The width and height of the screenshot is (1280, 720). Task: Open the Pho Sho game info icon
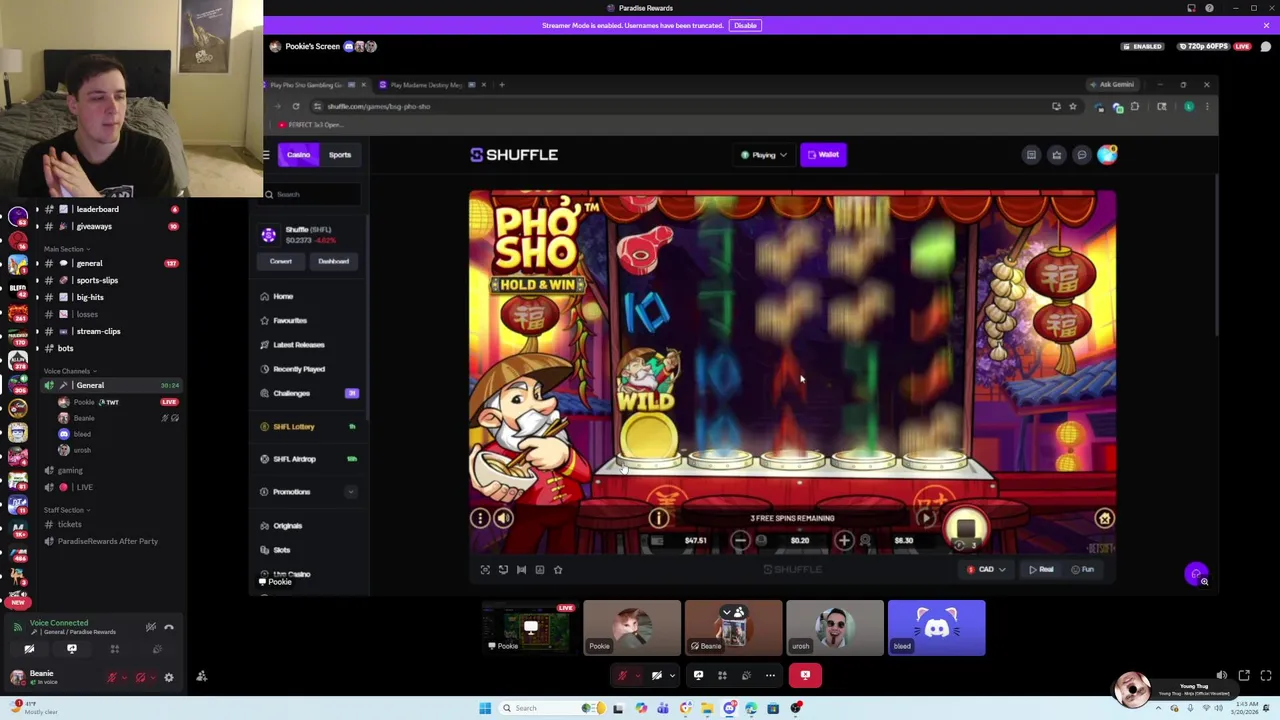click(x=658, y=518)
